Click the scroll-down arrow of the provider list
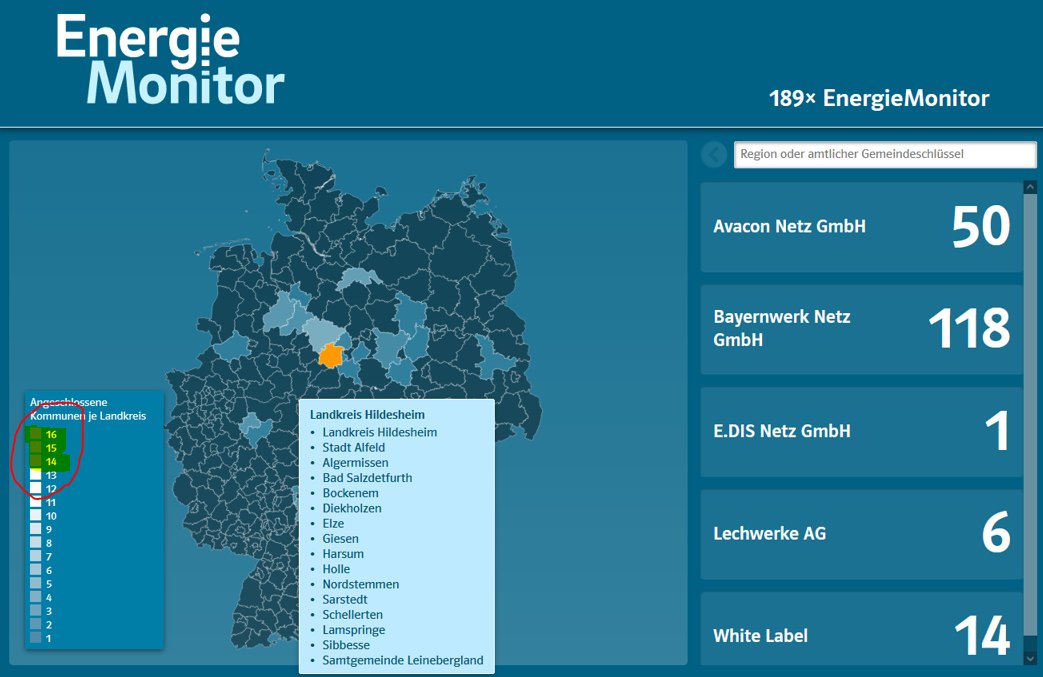 coord(1030,658)
